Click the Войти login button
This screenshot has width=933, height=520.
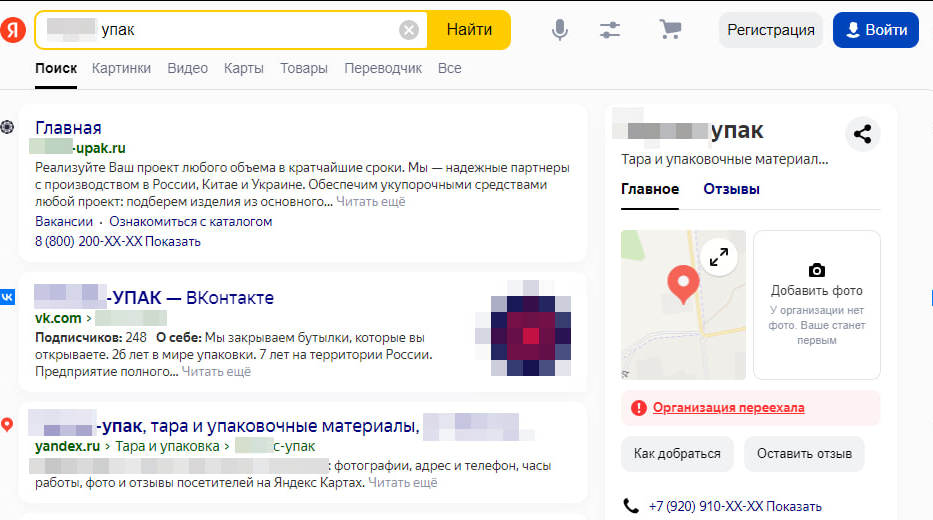tap(876, 30)
